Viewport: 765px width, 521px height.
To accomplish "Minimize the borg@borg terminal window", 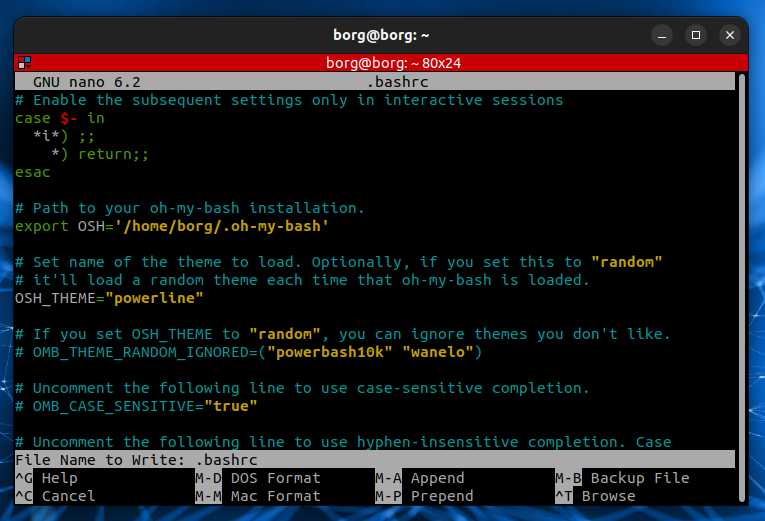I will click(x=659, y=35).
